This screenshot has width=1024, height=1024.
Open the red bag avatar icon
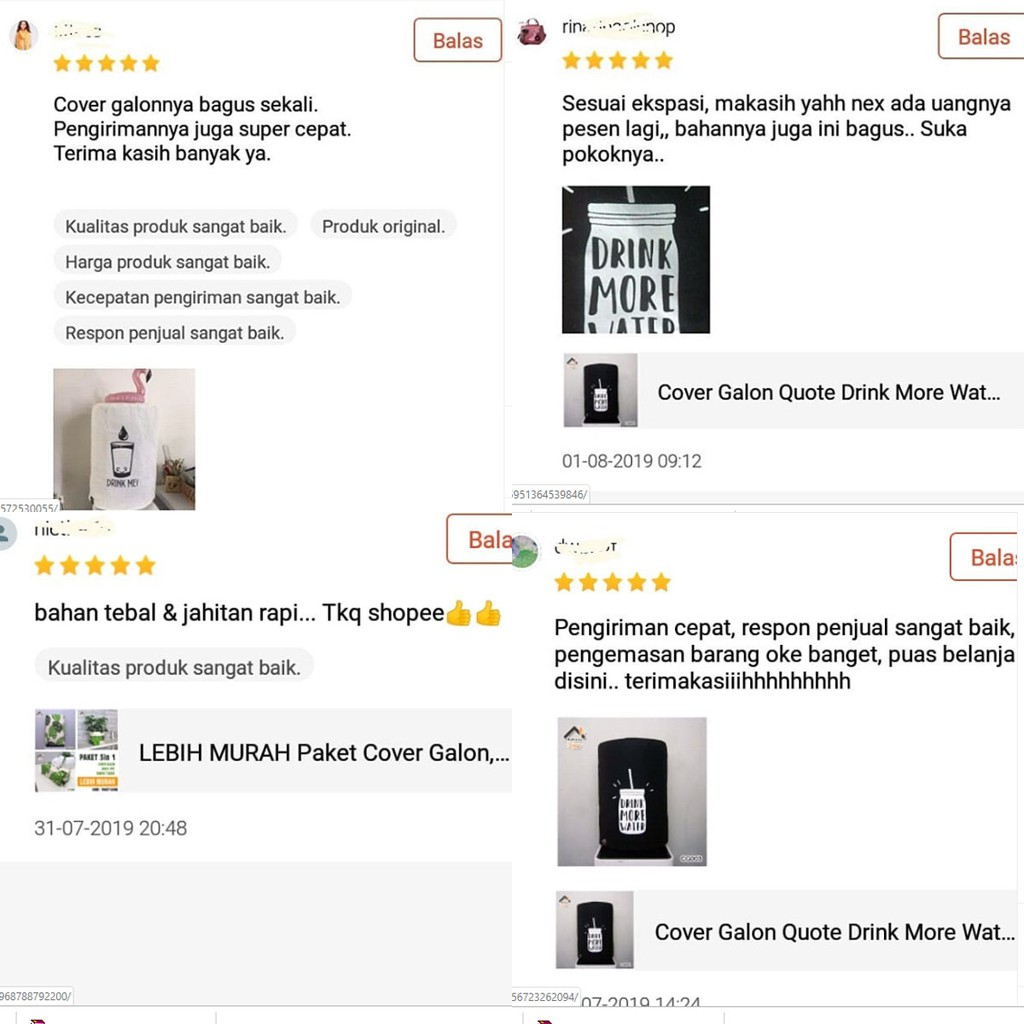click(x=532, y=31)
